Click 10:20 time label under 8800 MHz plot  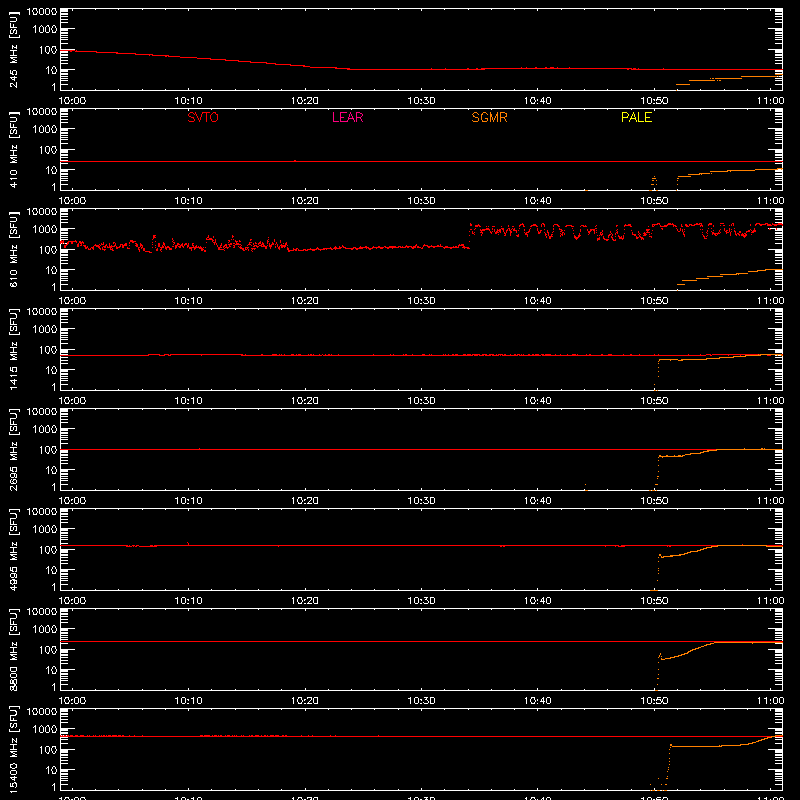[305, 701]
